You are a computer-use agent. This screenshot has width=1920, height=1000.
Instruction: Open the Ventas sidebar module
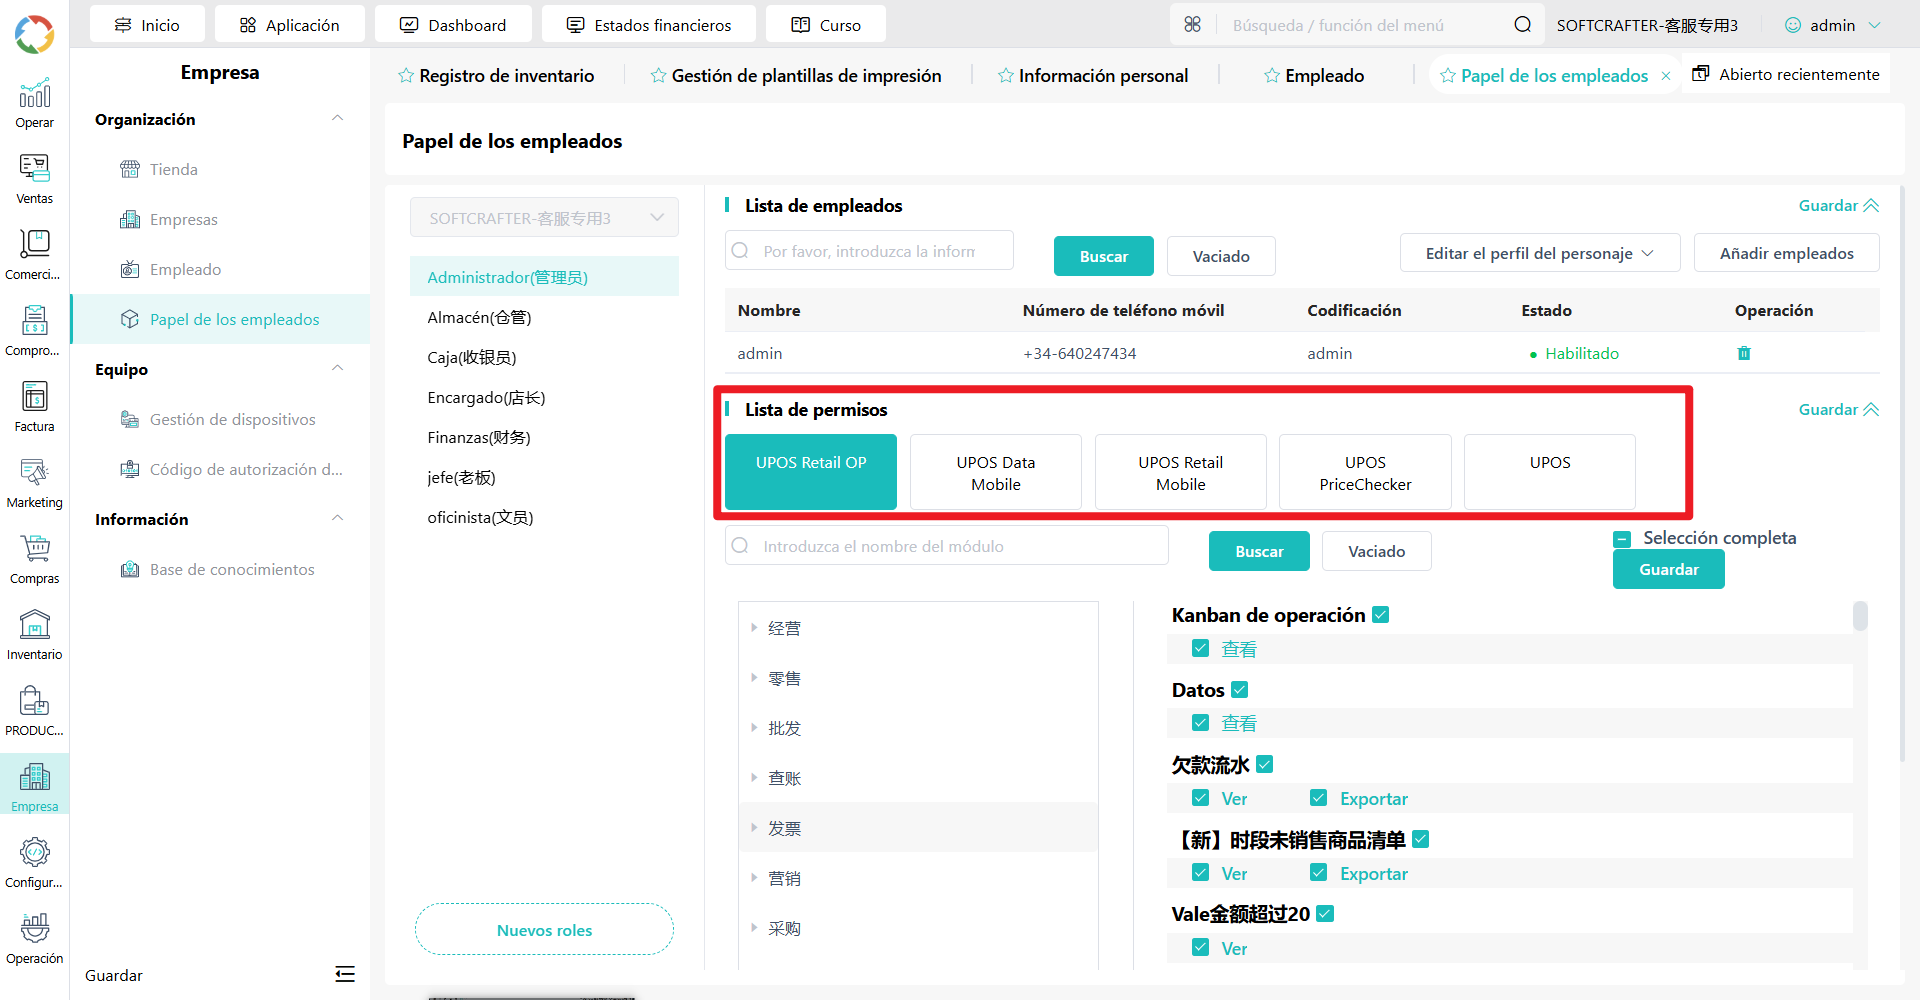[34, 179]
